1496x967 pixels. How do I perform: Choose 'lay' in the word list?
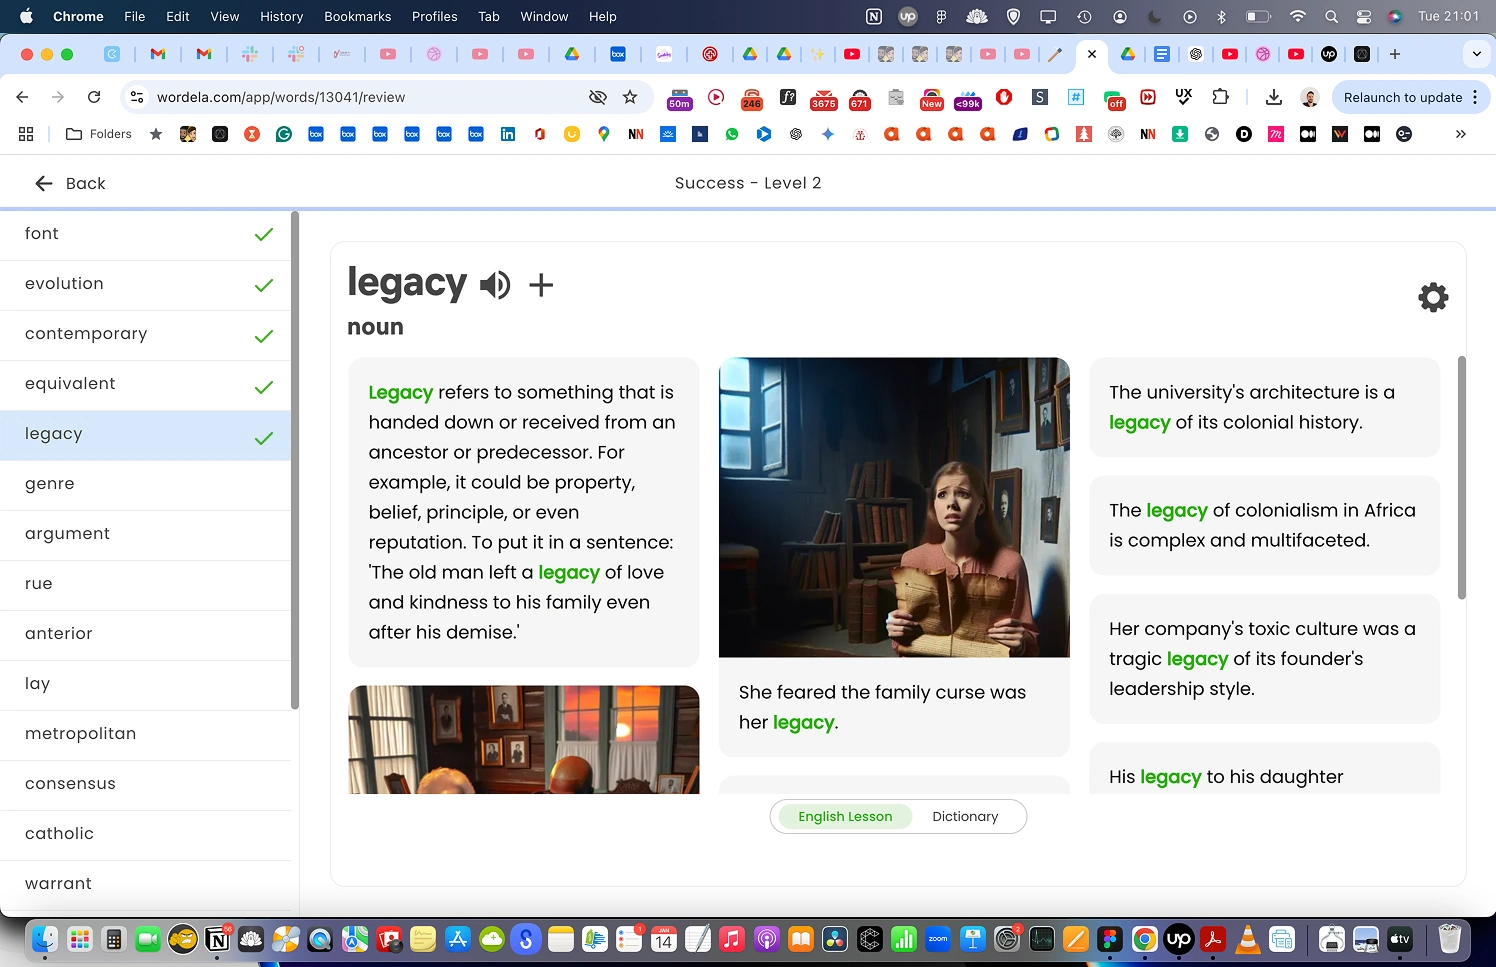pos(145,685)
